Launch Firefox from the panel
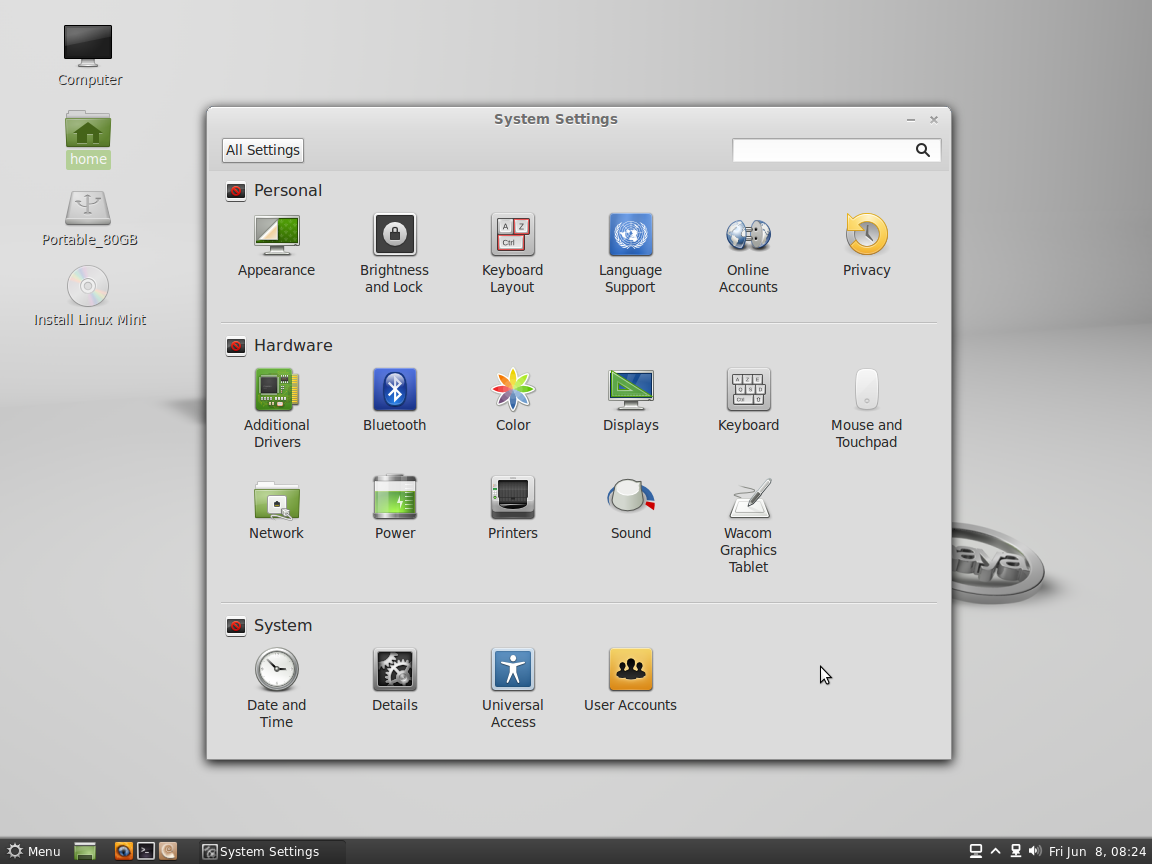 click(123, 852)
